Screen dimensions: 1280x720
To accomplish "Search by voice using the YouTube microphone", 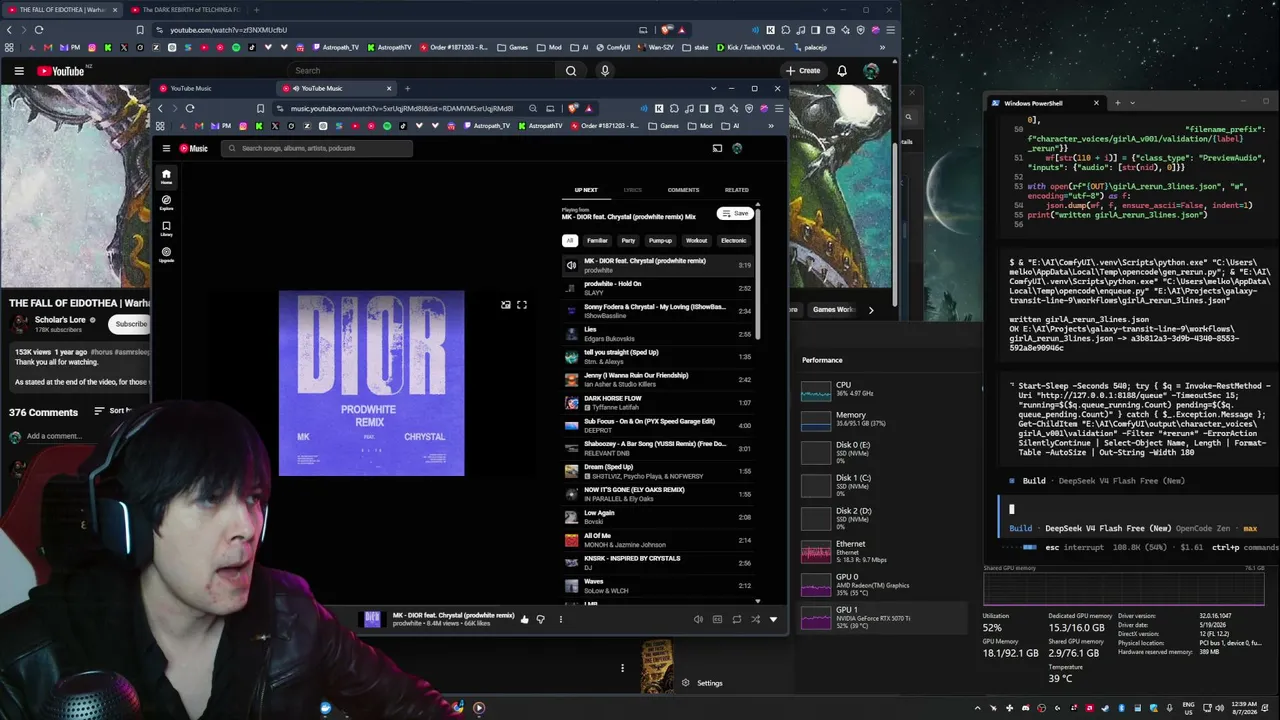I will tap(604, 71).
